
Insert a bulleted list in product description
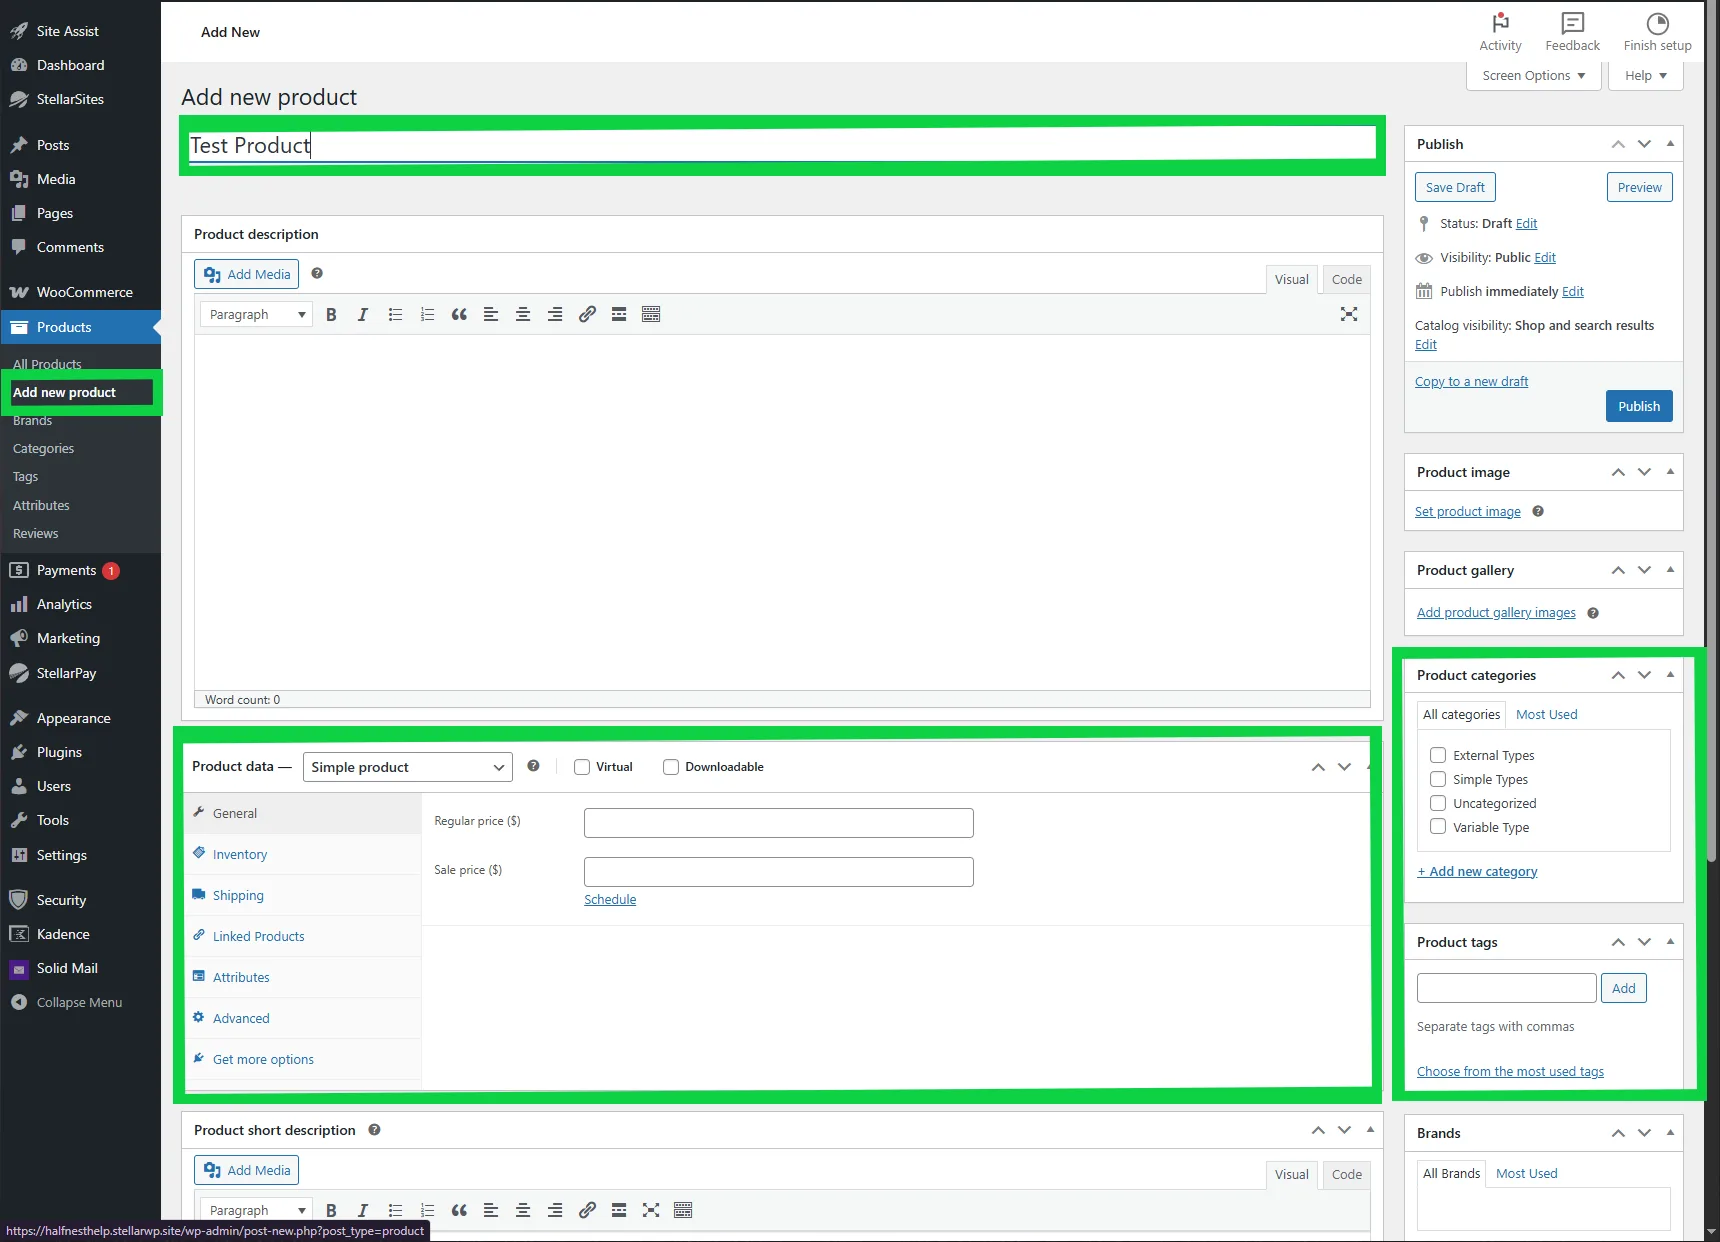(x=394, y=314)
